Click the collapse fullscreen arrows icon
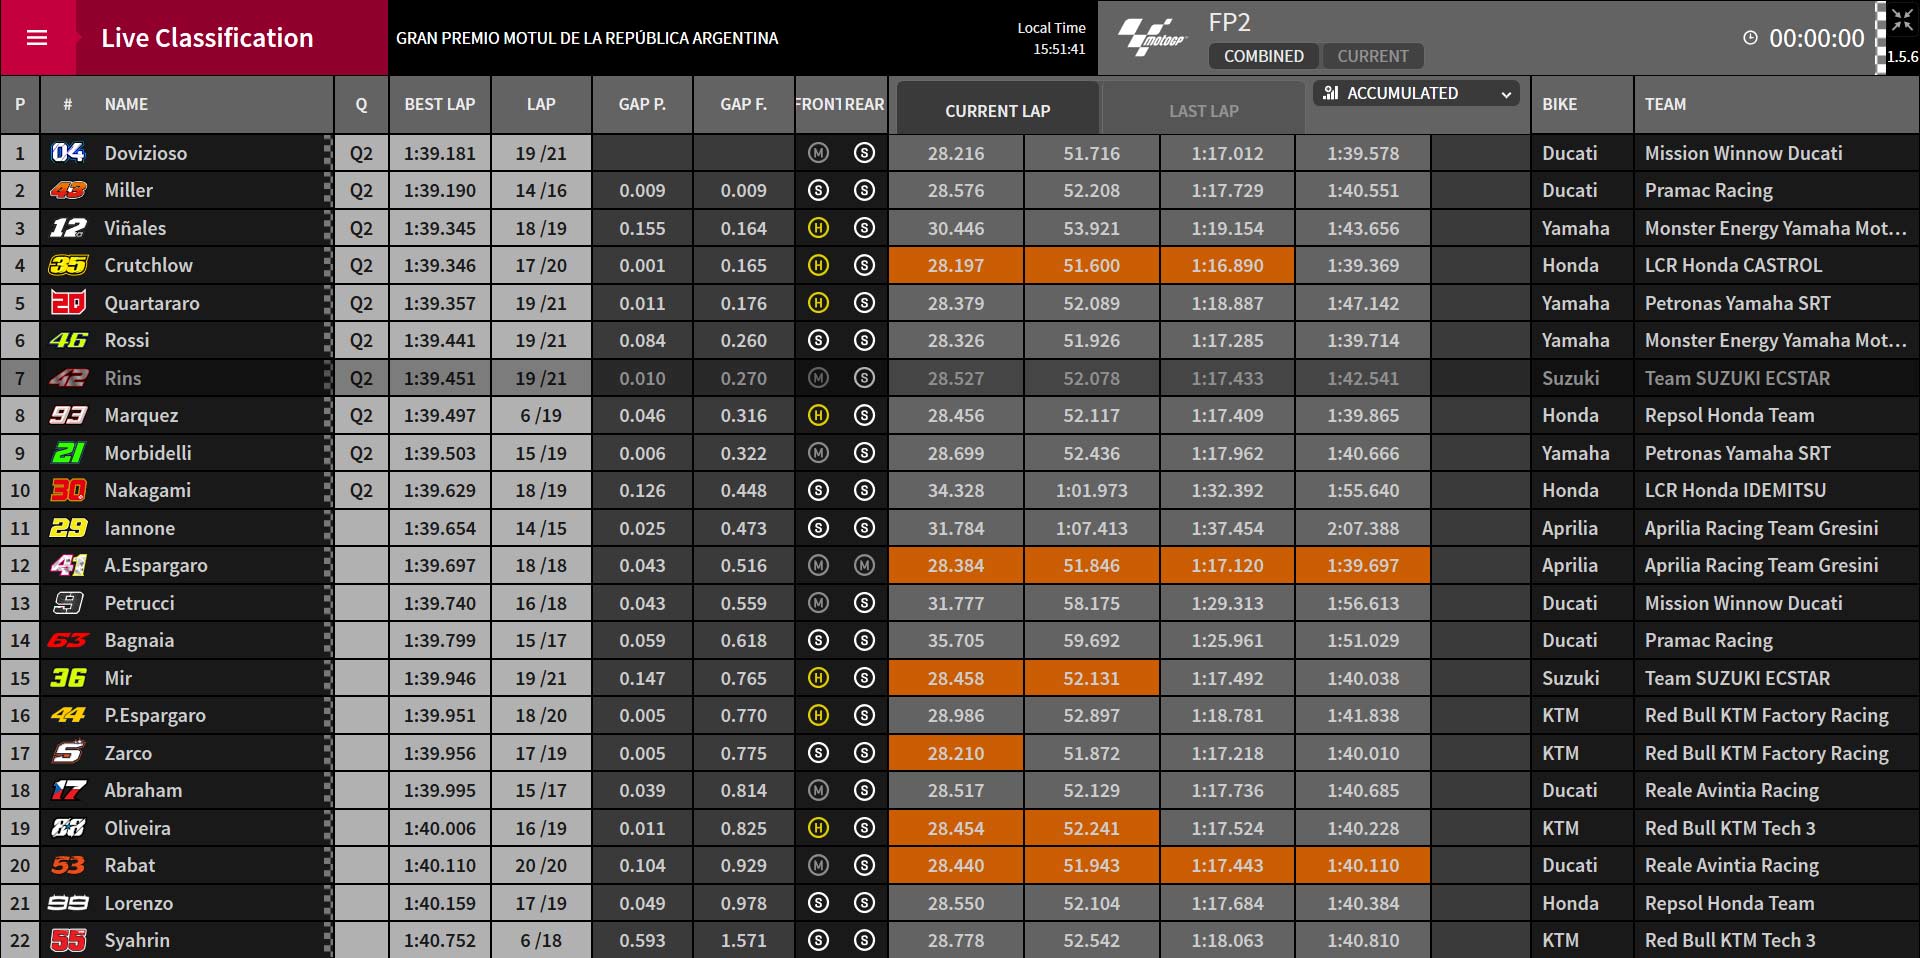The height and width of the screenshot is (958, 1920). (1902, 20)
